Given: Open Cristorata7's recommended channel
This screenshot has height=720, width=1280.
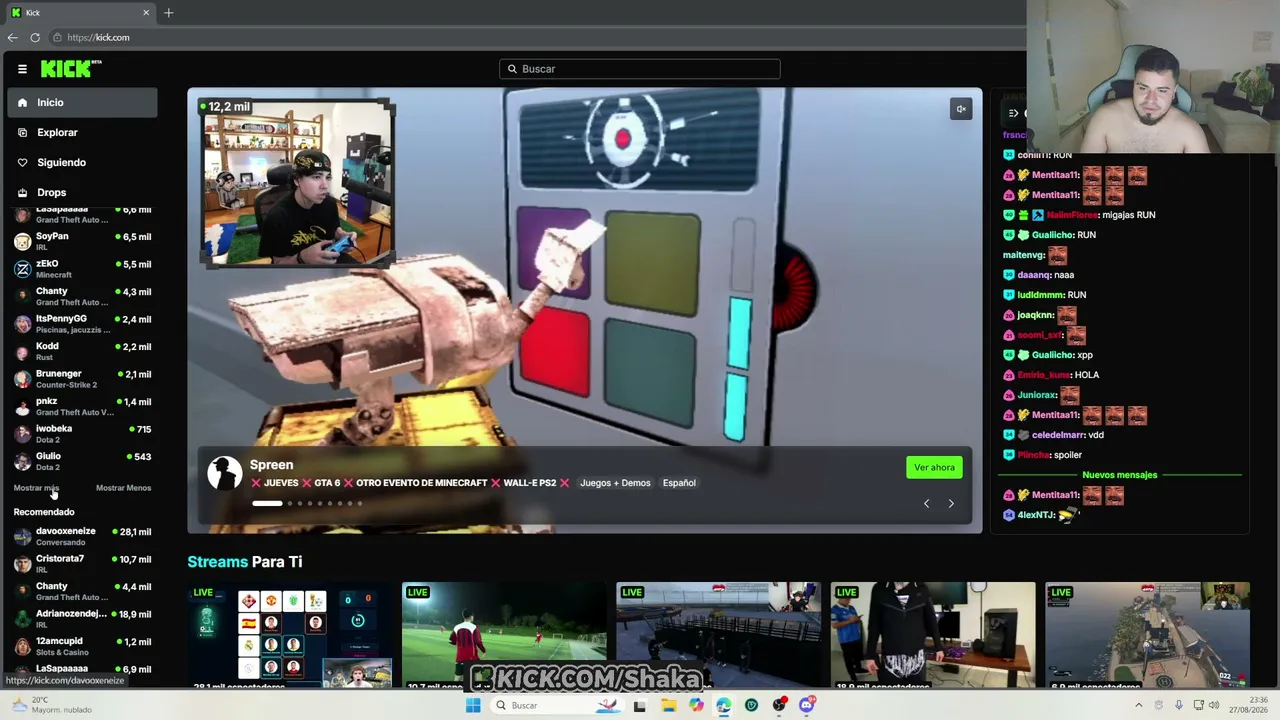Looking at the screenshot, I should click(82, 564).
